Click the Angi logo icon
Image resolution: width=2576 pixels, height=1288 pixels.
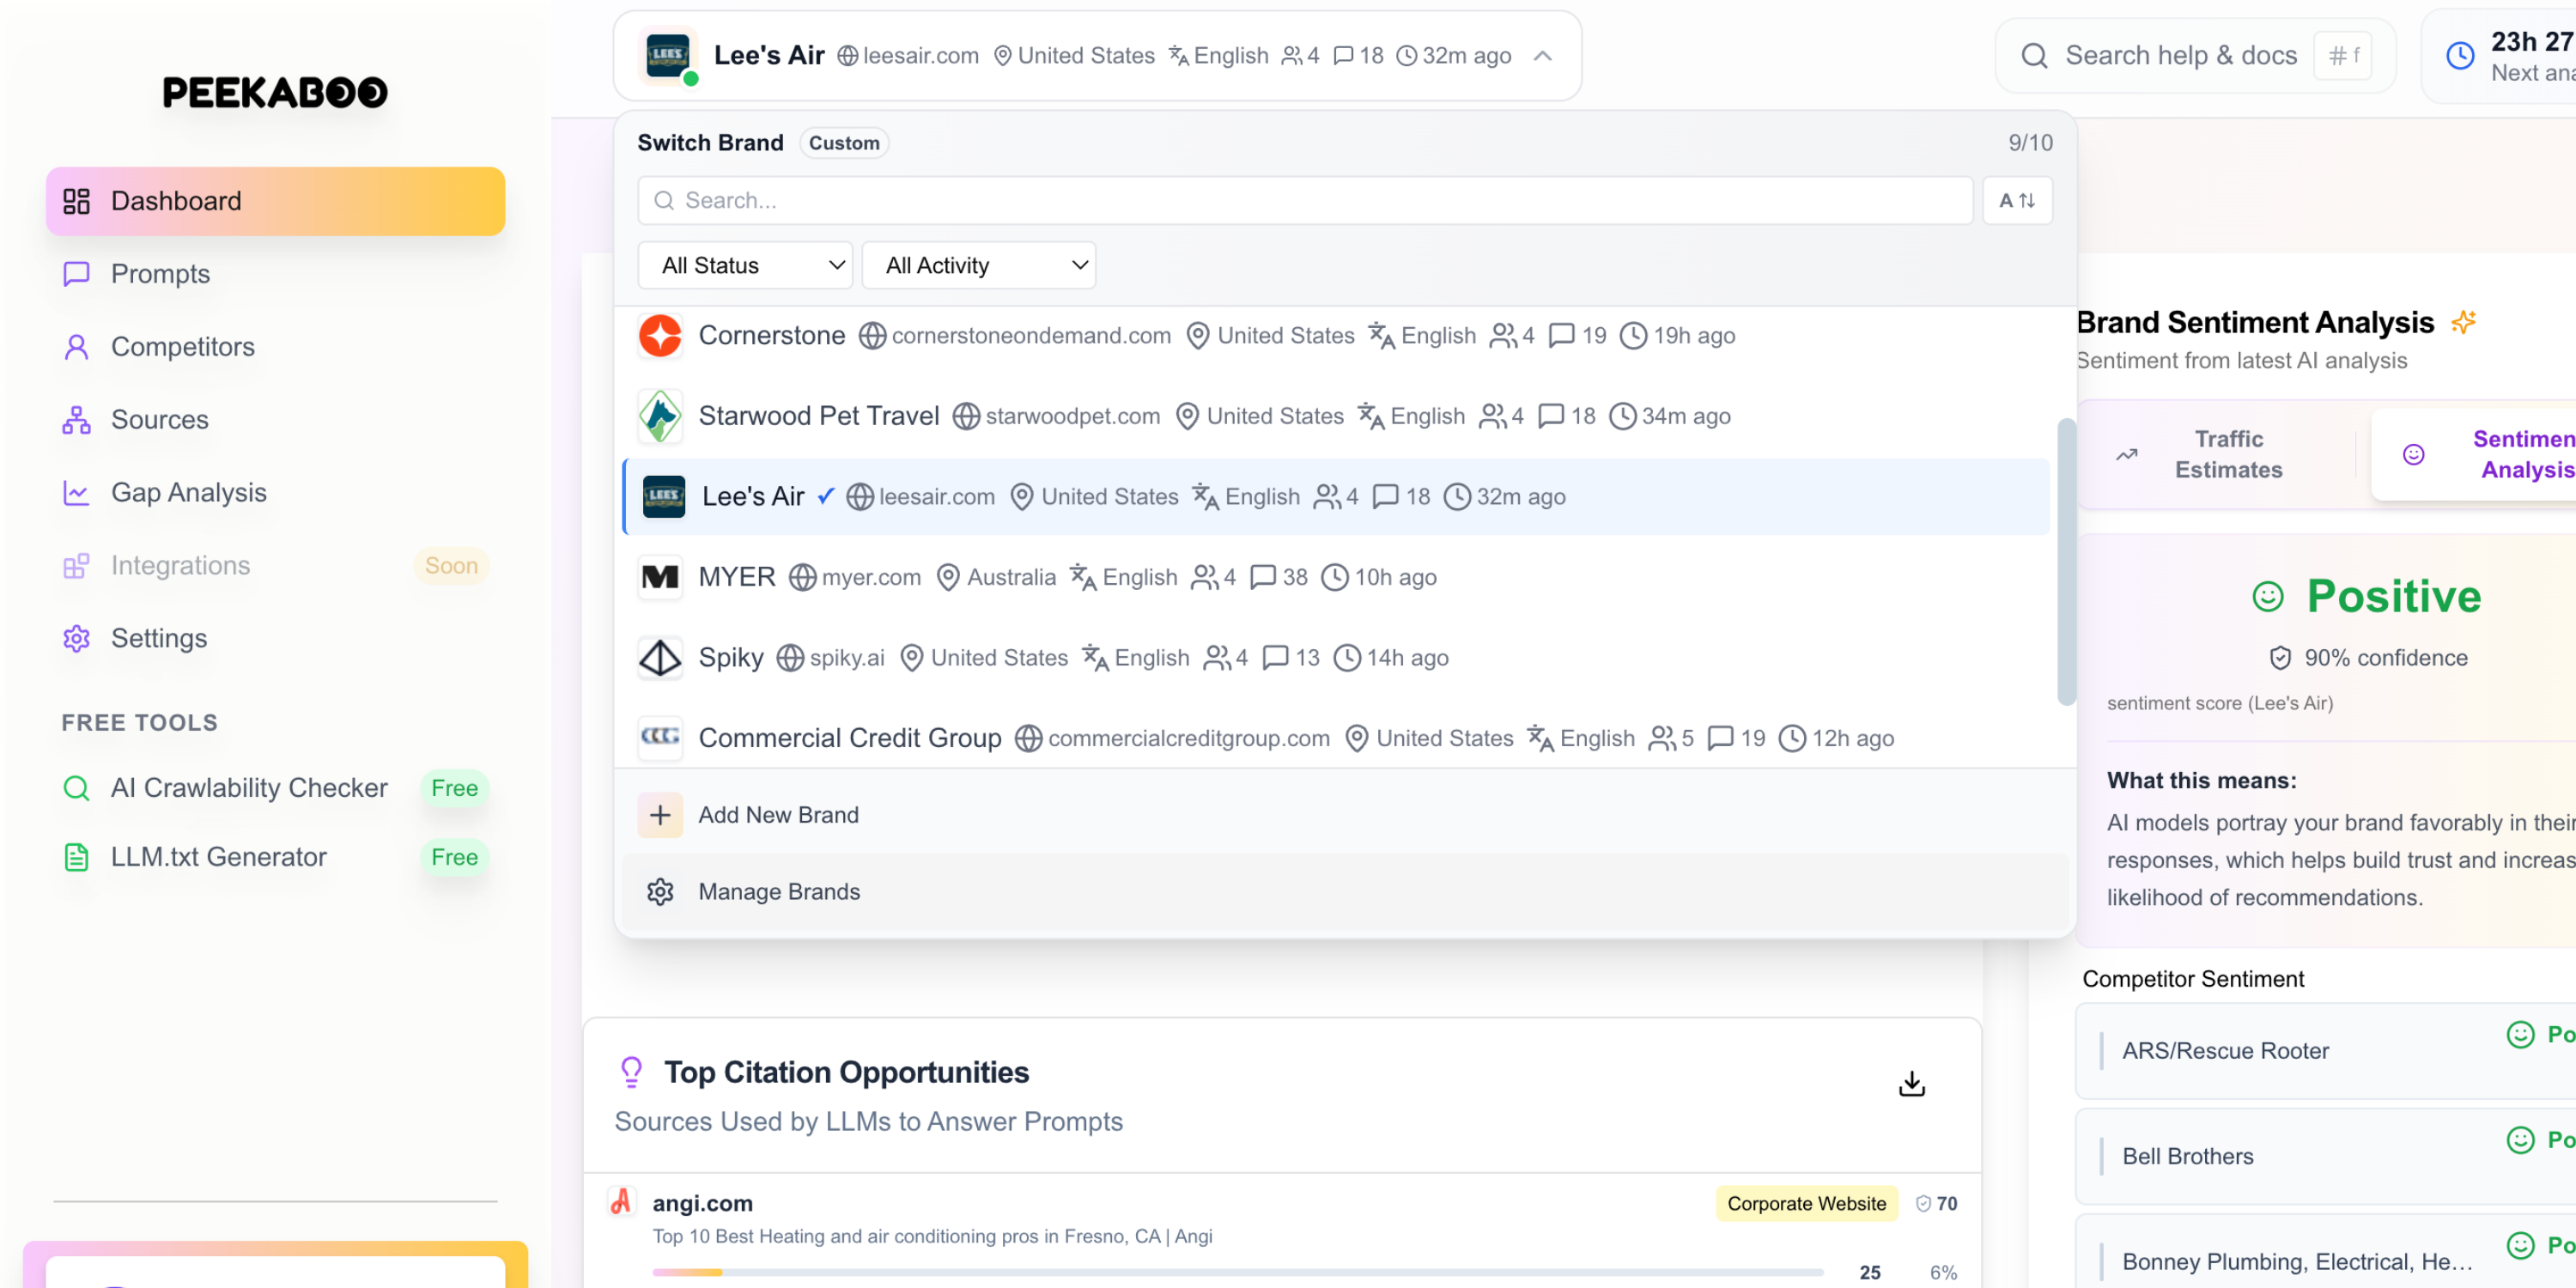[621, 1202]
